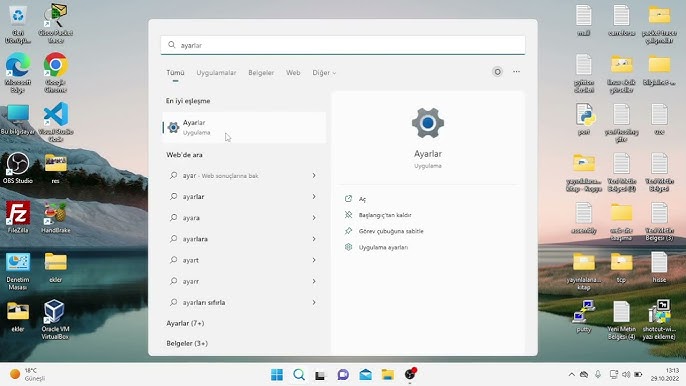Expand arrow for 'ayara' web suggestion

tap(314, 218)
